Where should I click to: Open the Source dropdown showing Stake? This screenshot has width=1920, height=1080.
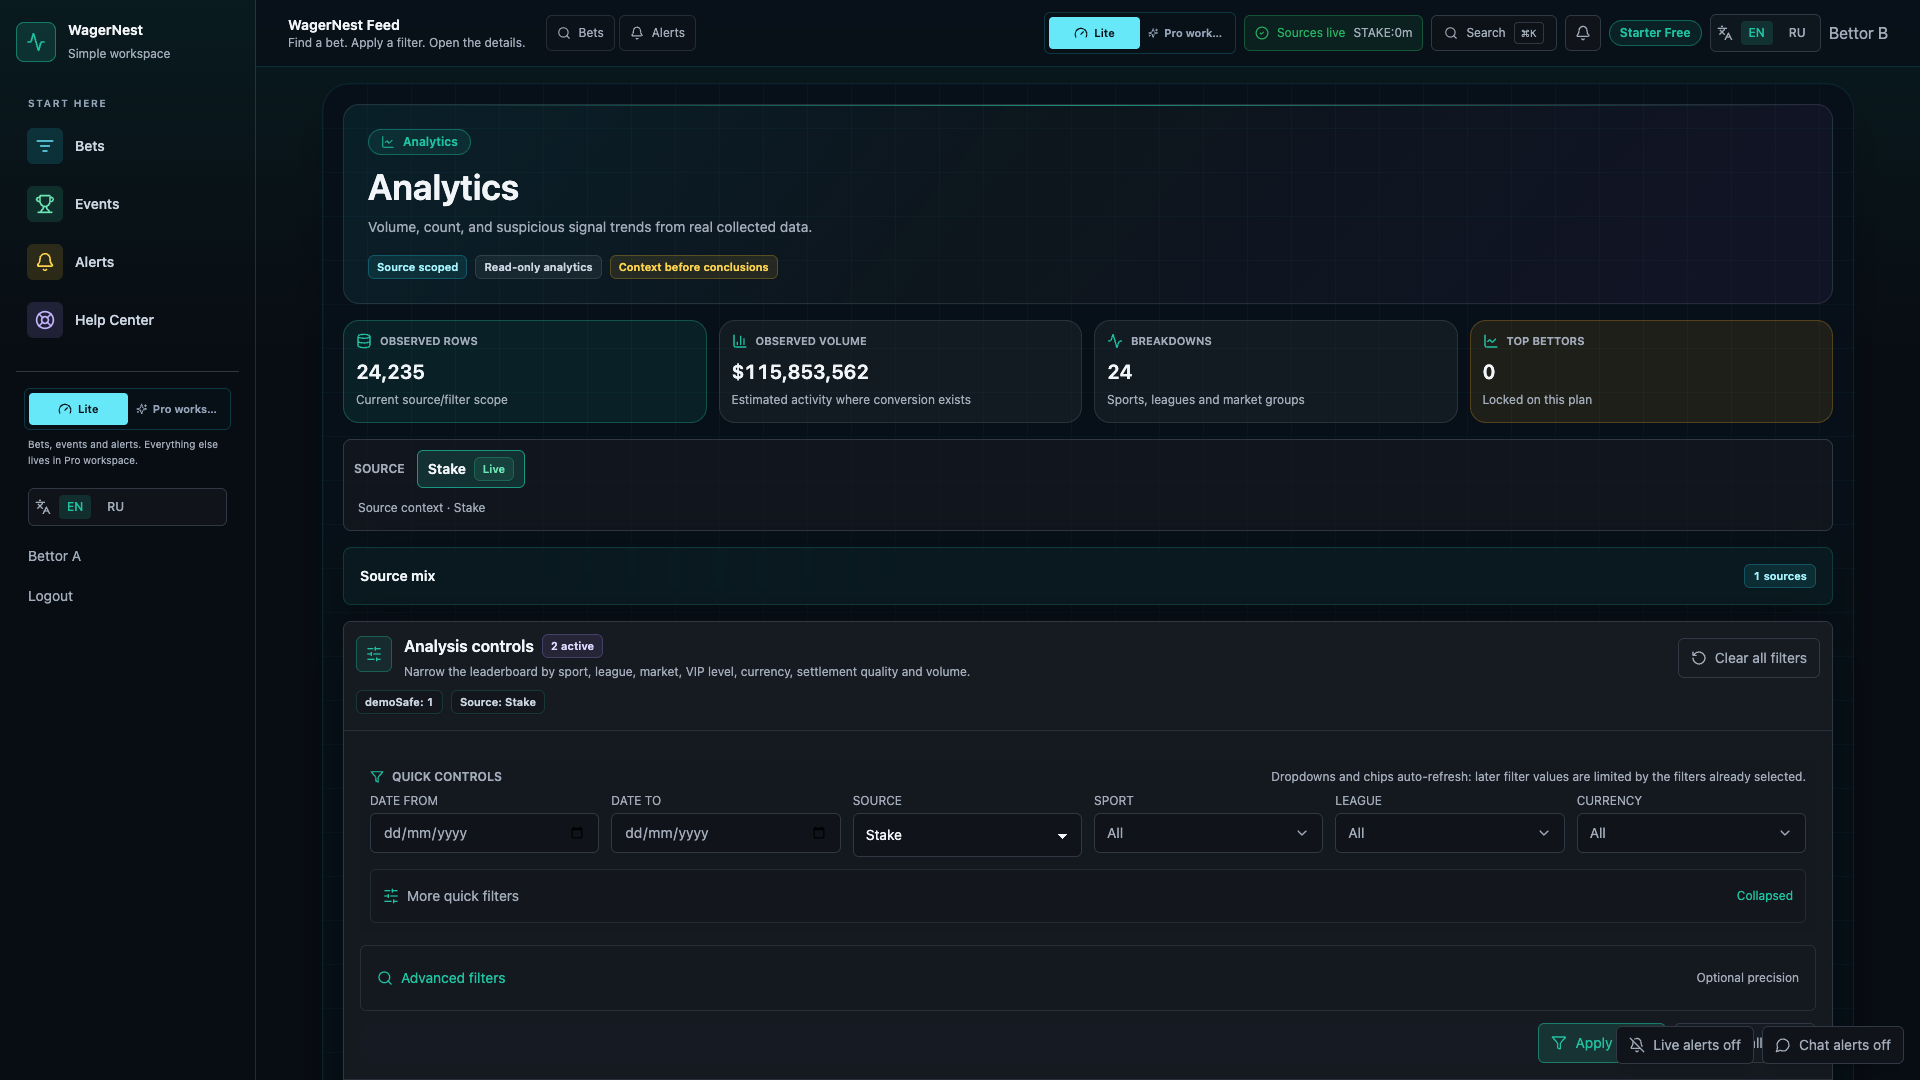tap(967, 835)
